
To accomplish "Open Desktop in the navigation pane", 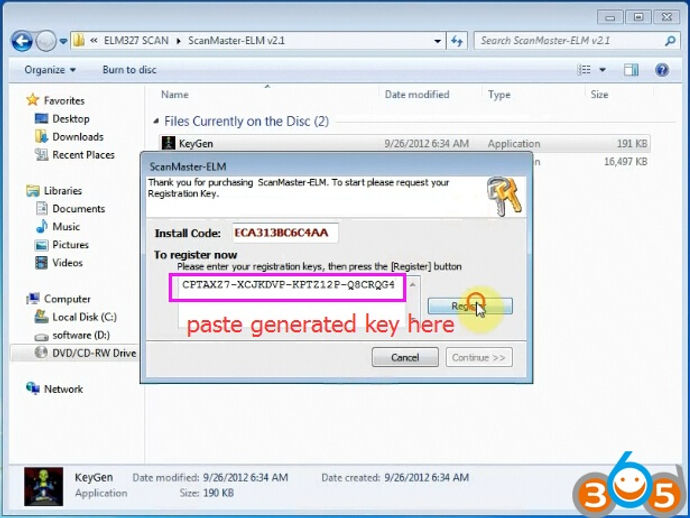I will click(x=71, y=119).
